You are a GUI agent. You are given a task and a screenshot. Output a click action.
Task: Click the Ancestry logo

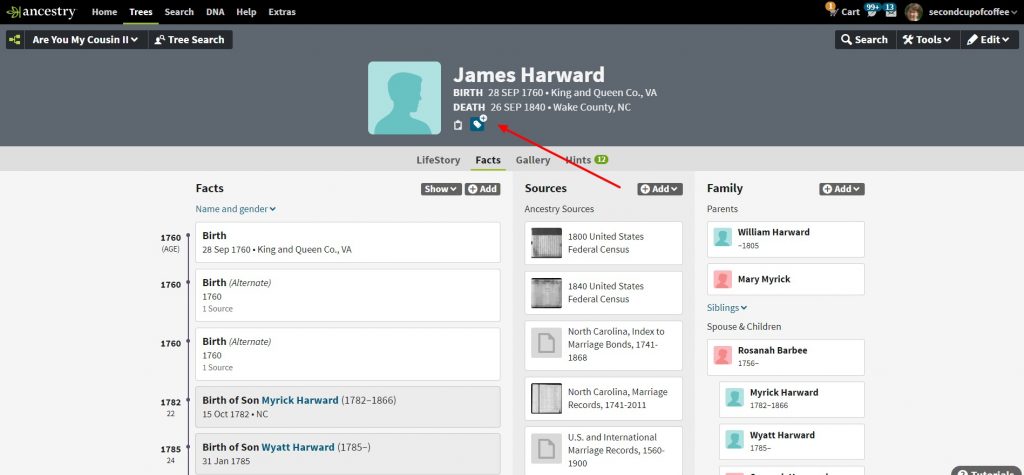[41, 12]
